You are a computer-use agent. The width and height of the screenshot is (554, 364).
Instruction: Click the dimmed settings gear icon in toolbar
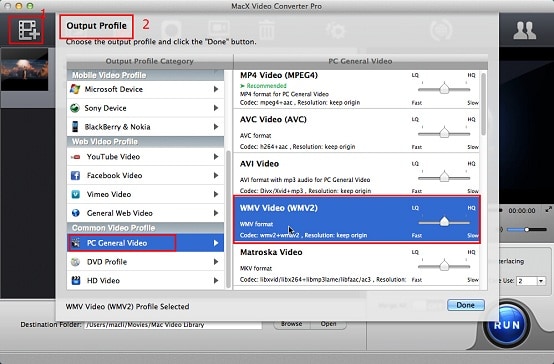point(336,30)
